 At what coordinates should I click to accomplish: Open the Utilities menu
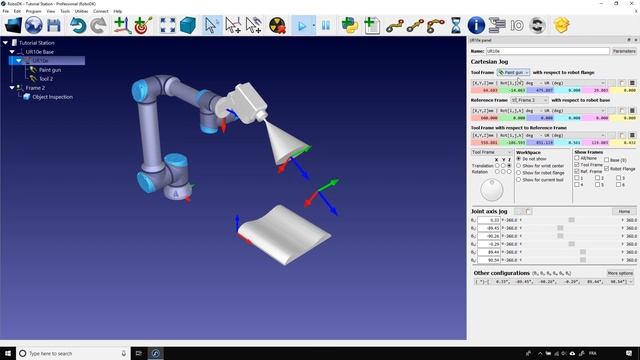tap(82, 11)
